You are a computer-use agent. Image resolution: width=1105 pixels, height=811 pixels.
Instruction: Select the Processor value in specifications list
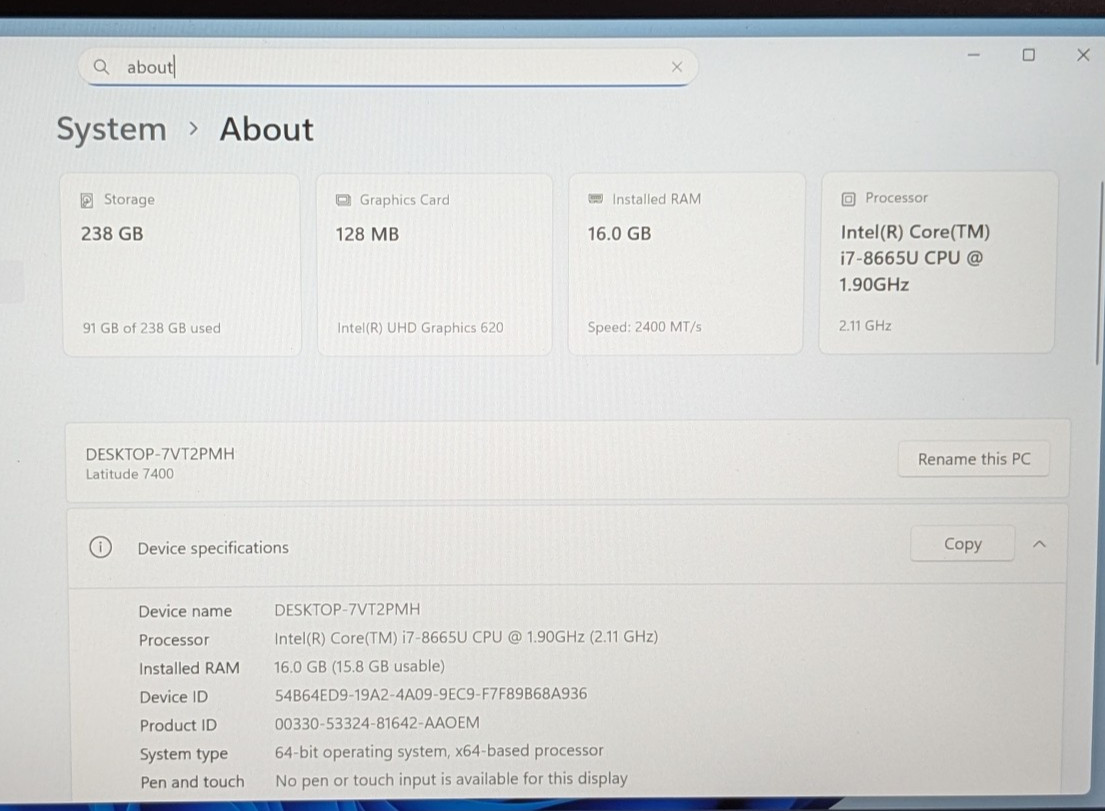(466, 638)
